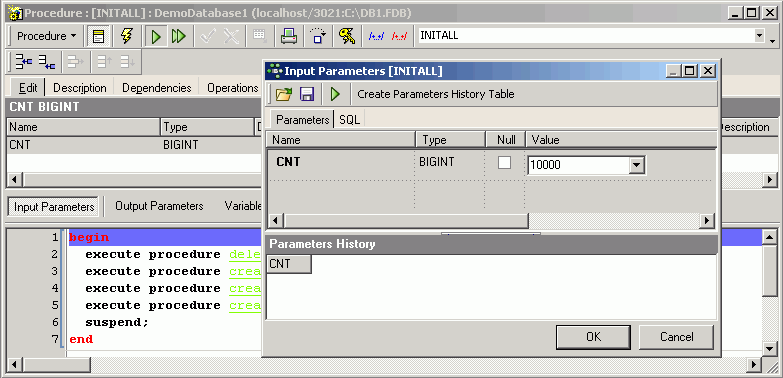Switch to the Output Parameters tab
The width and height of the screenshot is (783, 378).
point(159,206)
